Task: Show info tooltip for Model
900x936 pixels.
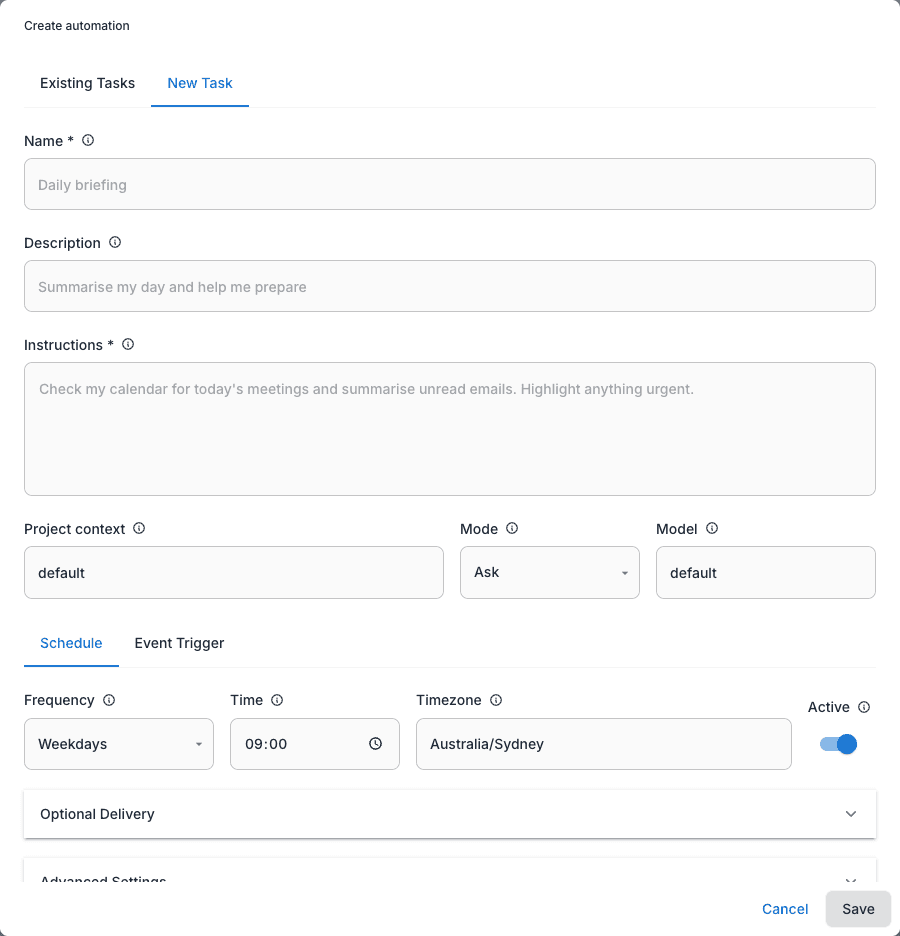Action: [712, 528]
